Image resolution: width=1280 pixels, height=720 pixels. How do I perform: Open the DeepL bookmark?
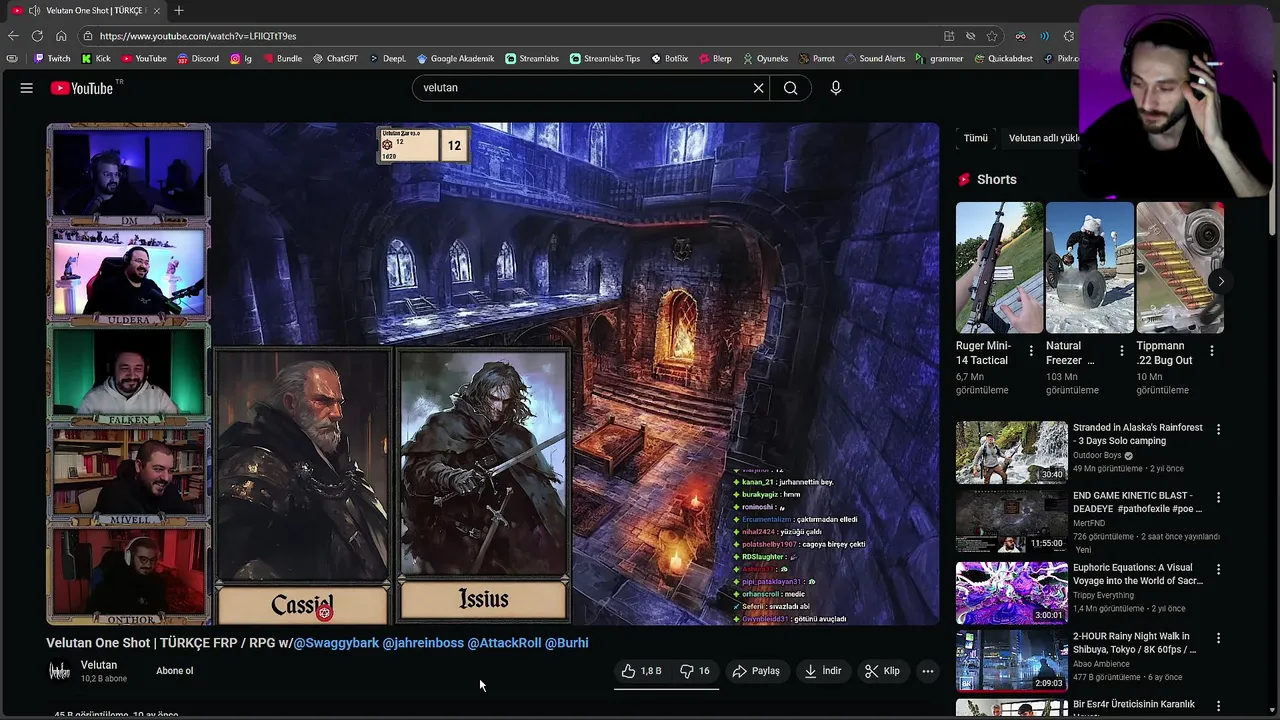[x=387, y=59]
